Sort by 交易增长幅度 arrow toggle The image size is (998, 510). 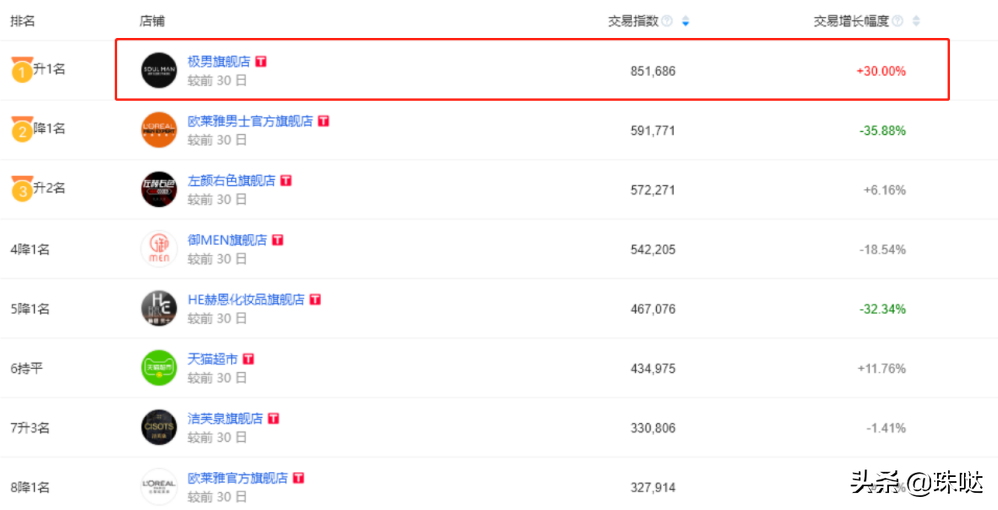pos(917,21)
